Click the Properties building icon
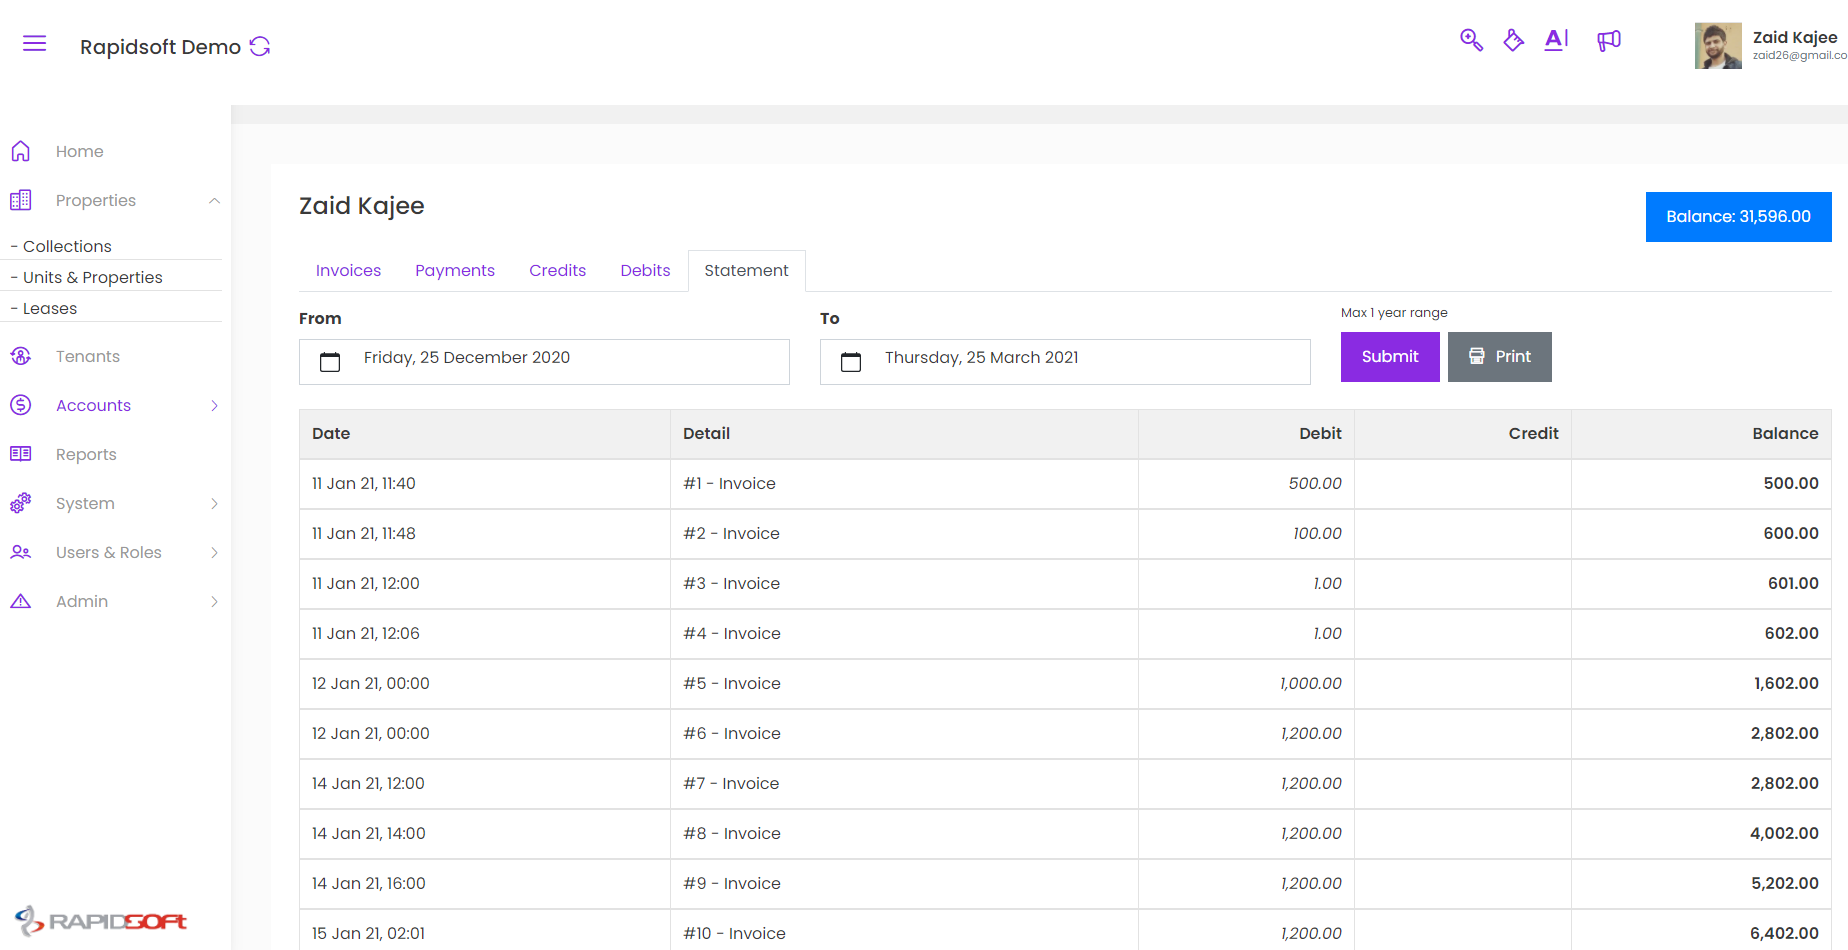 point(21,200)
